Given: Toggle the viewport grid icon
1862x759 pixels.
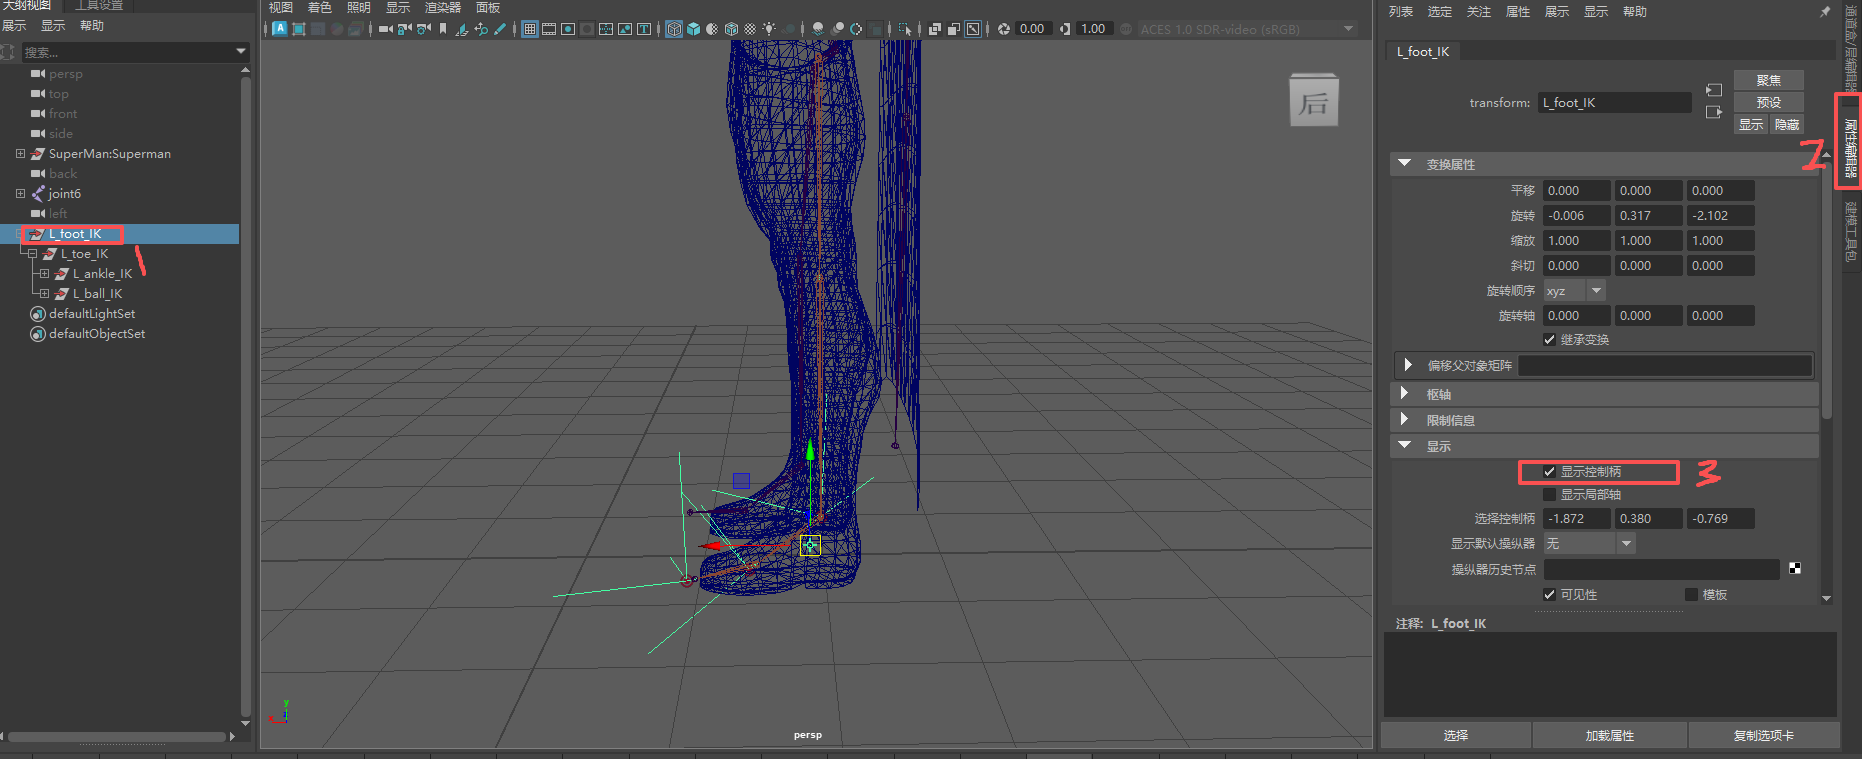Looking at the screenshot, I should (x=529, y=29).
